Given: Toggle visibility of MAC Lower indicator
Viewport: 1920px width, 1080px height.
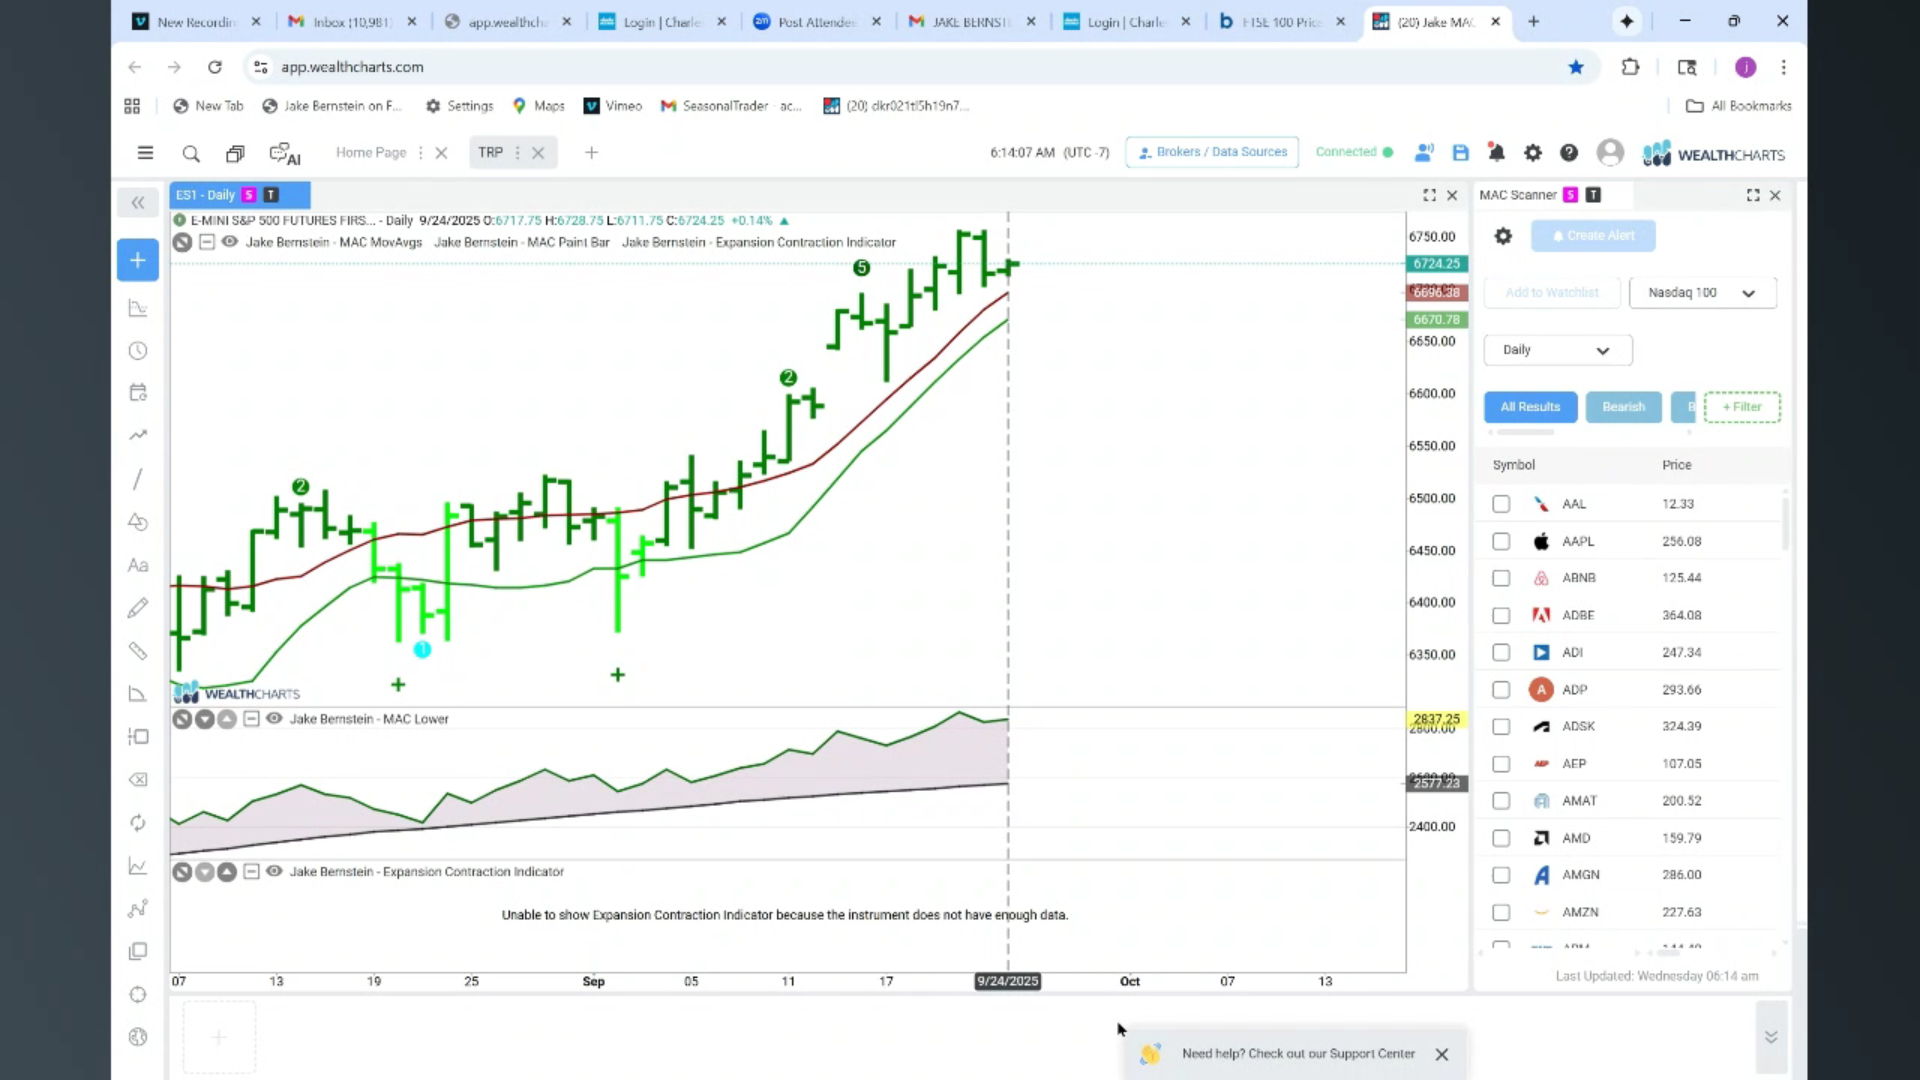Looking at the screenshot, I should (274, 719).
